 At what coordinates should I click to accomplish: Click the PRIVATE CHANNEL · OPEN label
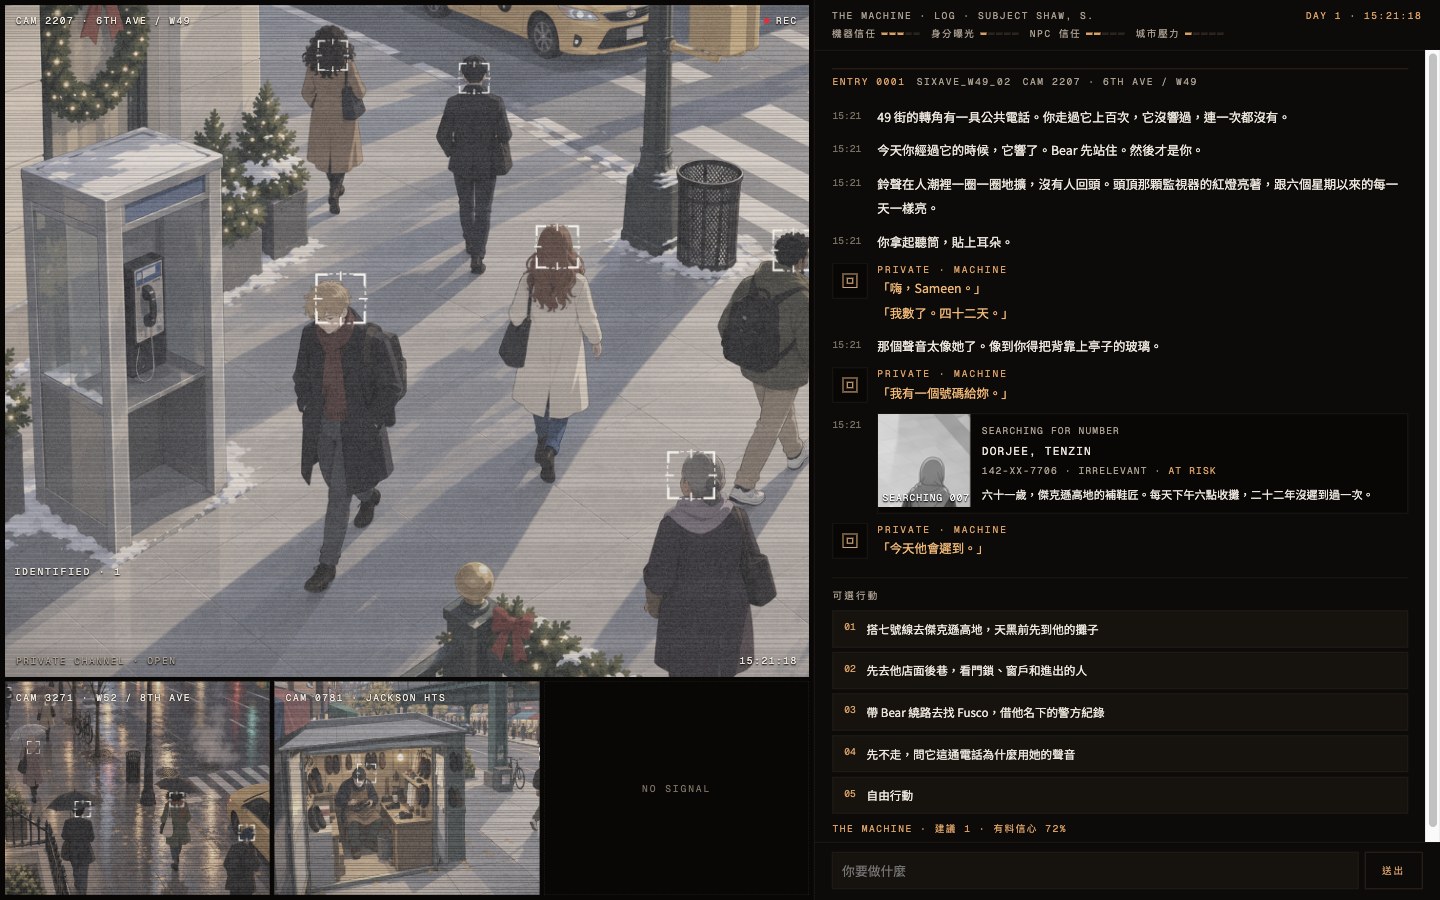[96, 661]
